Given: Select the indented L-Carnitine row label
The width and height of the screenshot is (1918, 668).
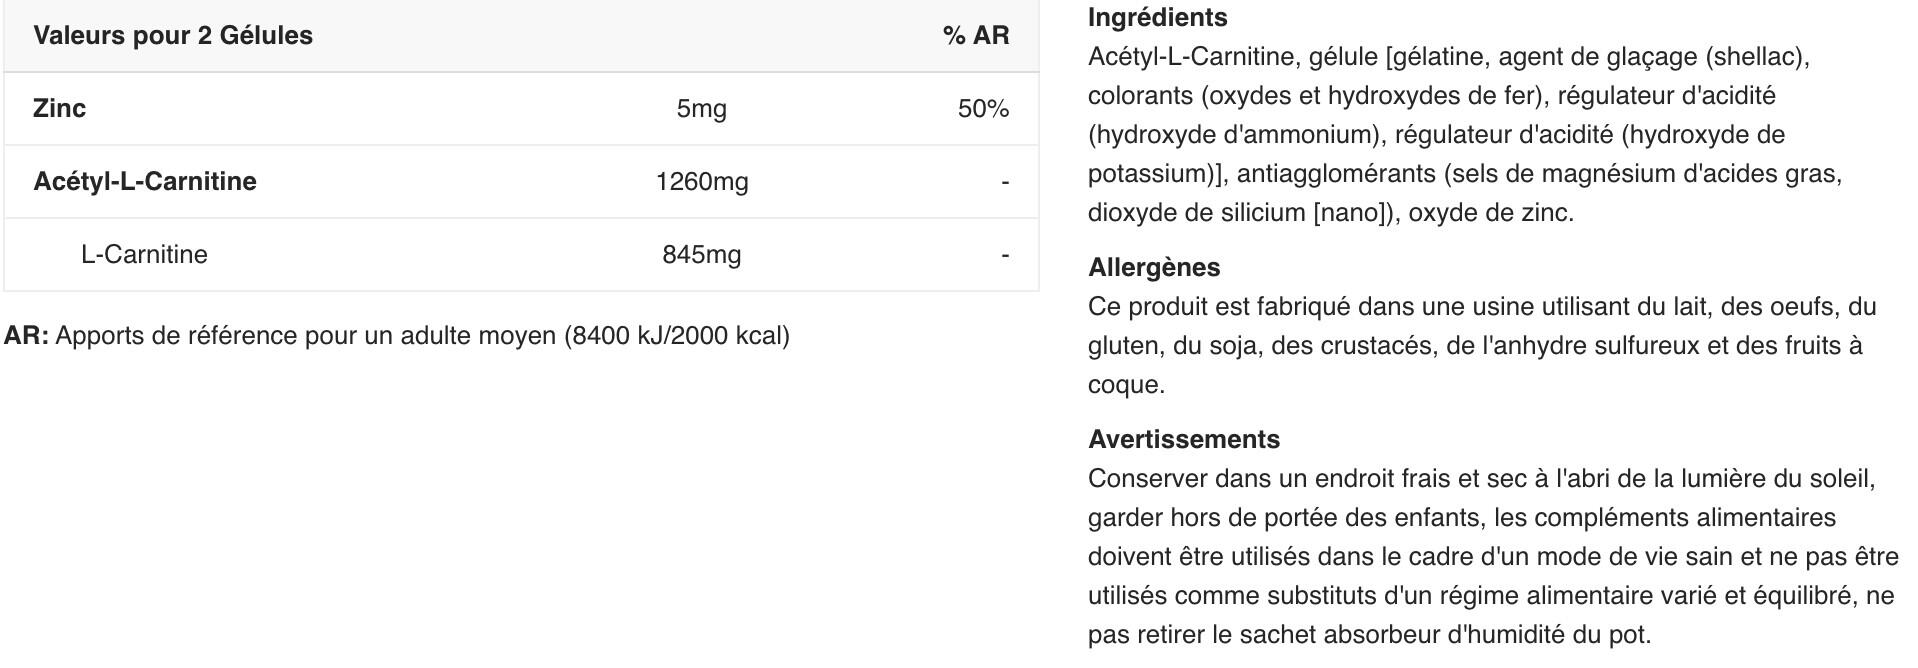Looking at the screenshot, I should pyautogui.click(x=144, y=255).
